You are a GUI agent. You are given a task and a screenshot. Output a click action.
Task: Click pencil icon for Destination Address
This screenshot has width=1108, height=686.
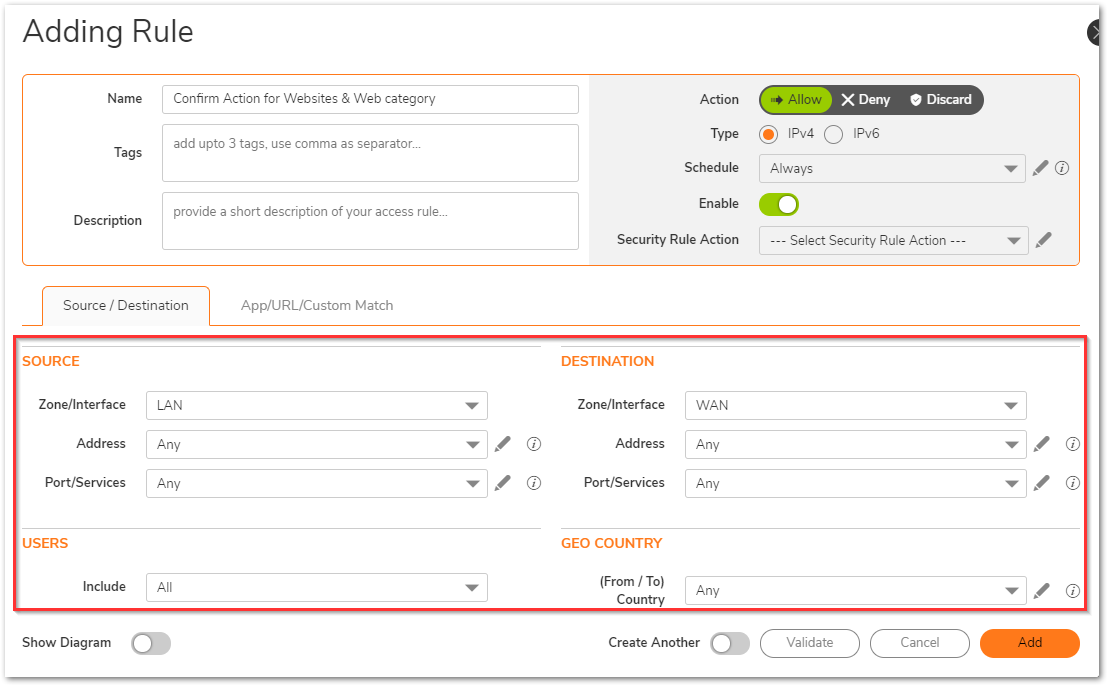coord(1042,444)
